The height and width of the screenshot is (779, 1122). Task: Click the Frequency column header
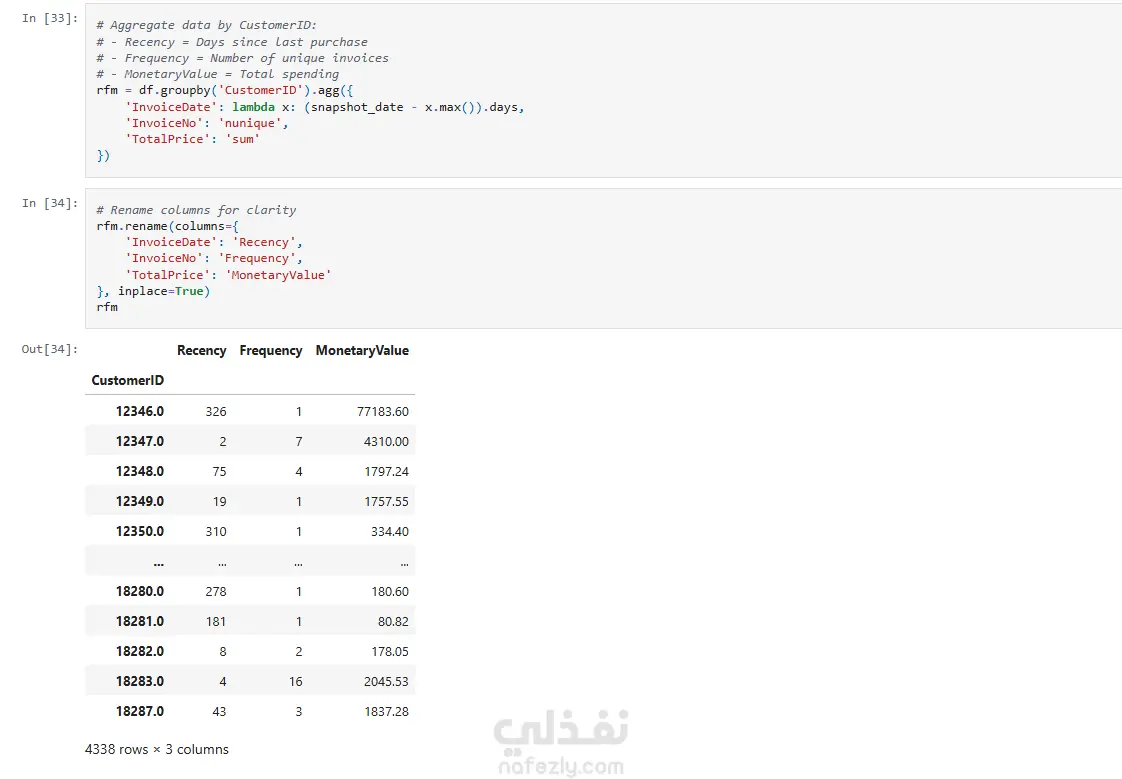(270, 351)
